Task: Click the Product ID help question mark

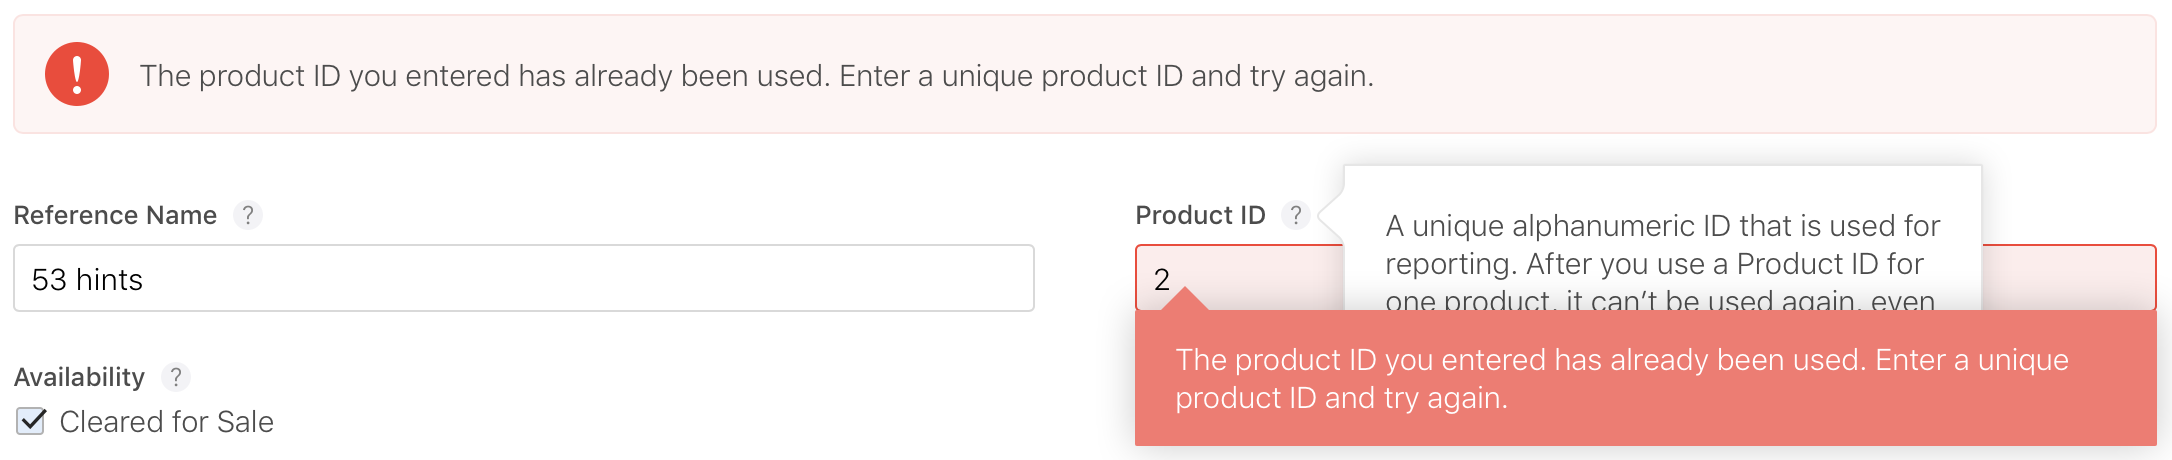Action: (1295, 215)
